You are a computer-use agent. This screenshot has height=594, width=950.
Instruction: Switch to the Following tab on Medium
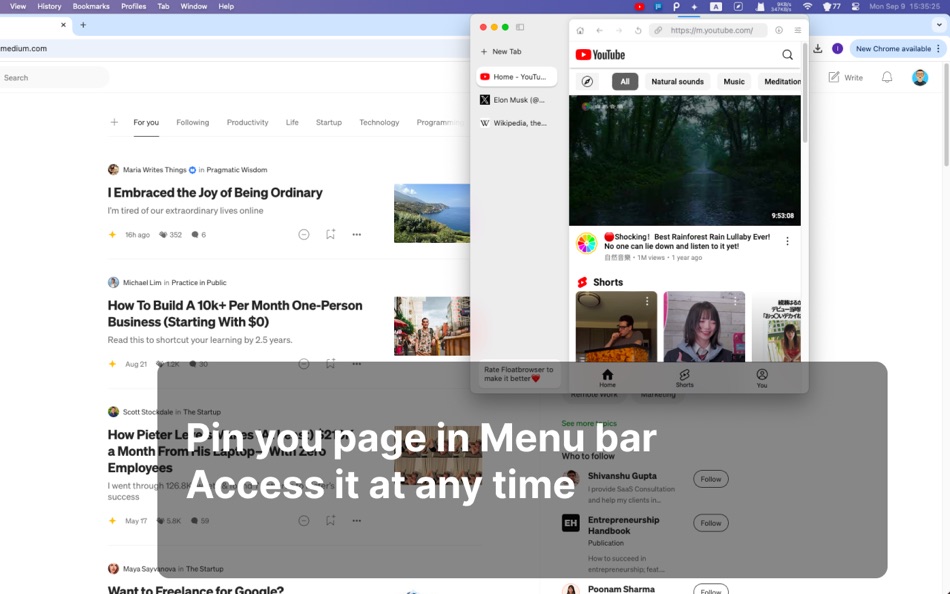(193, 122)
